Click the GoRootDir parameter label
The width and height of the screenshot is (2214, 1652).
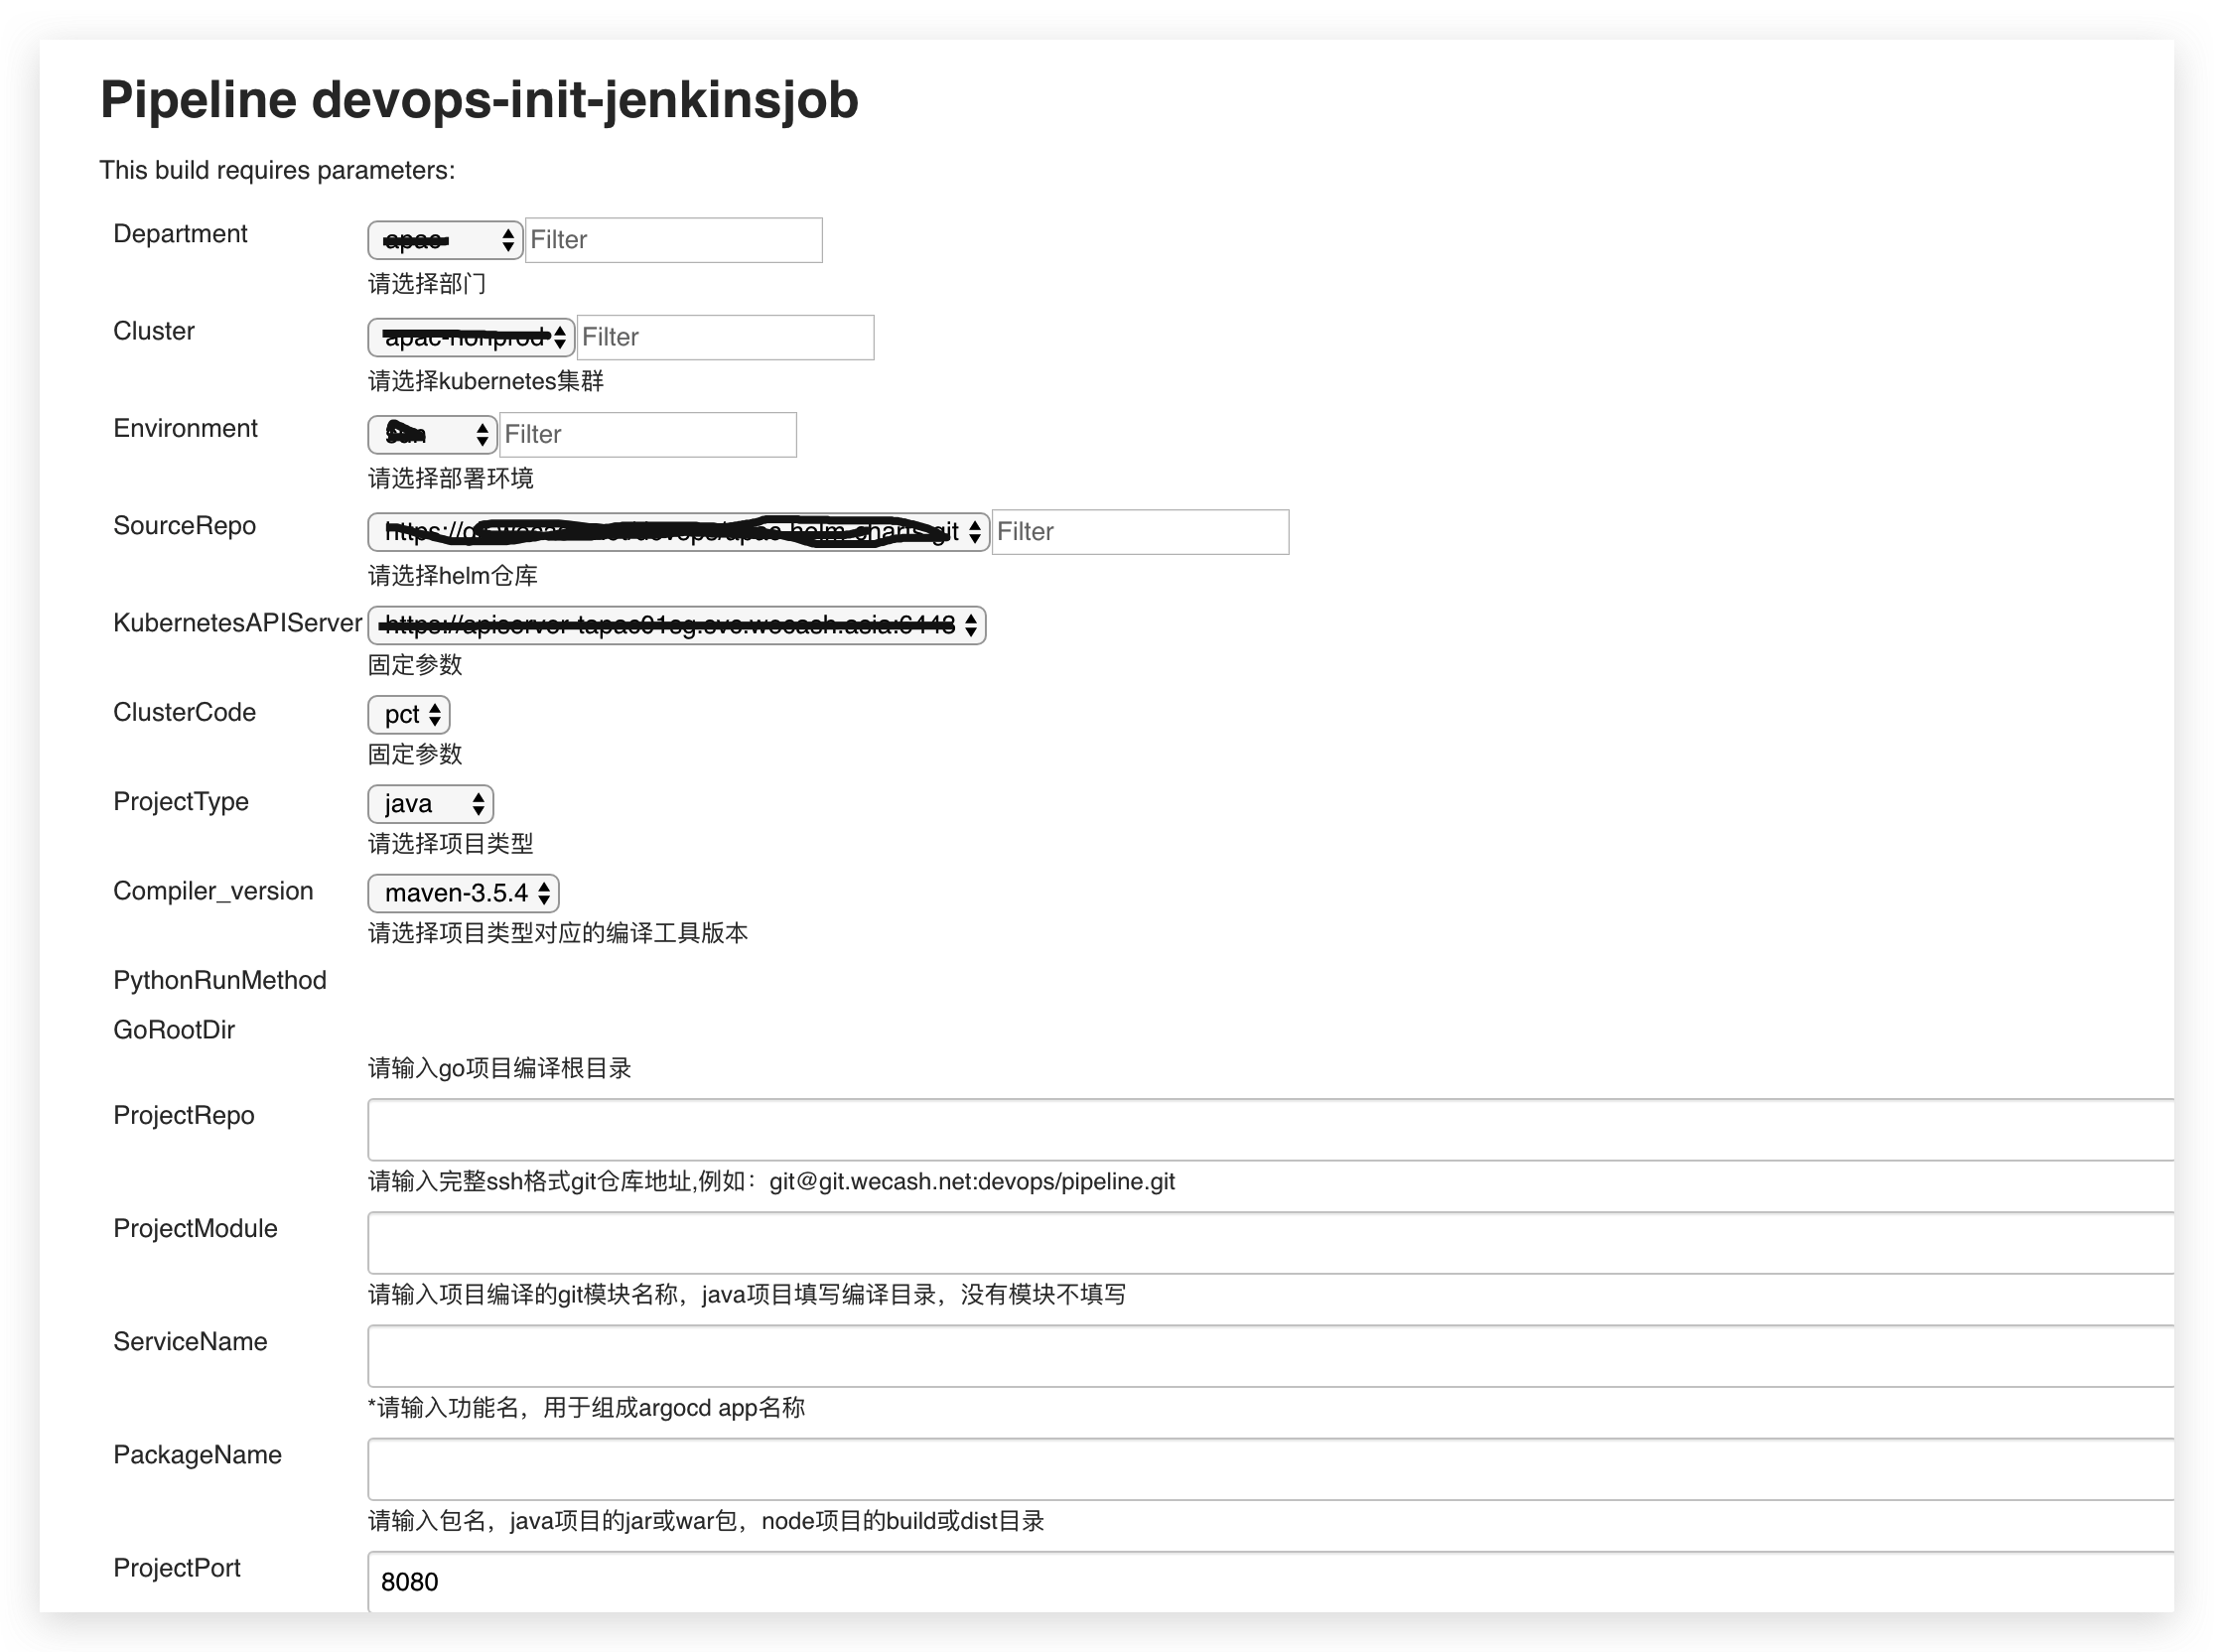point(174,1030)
